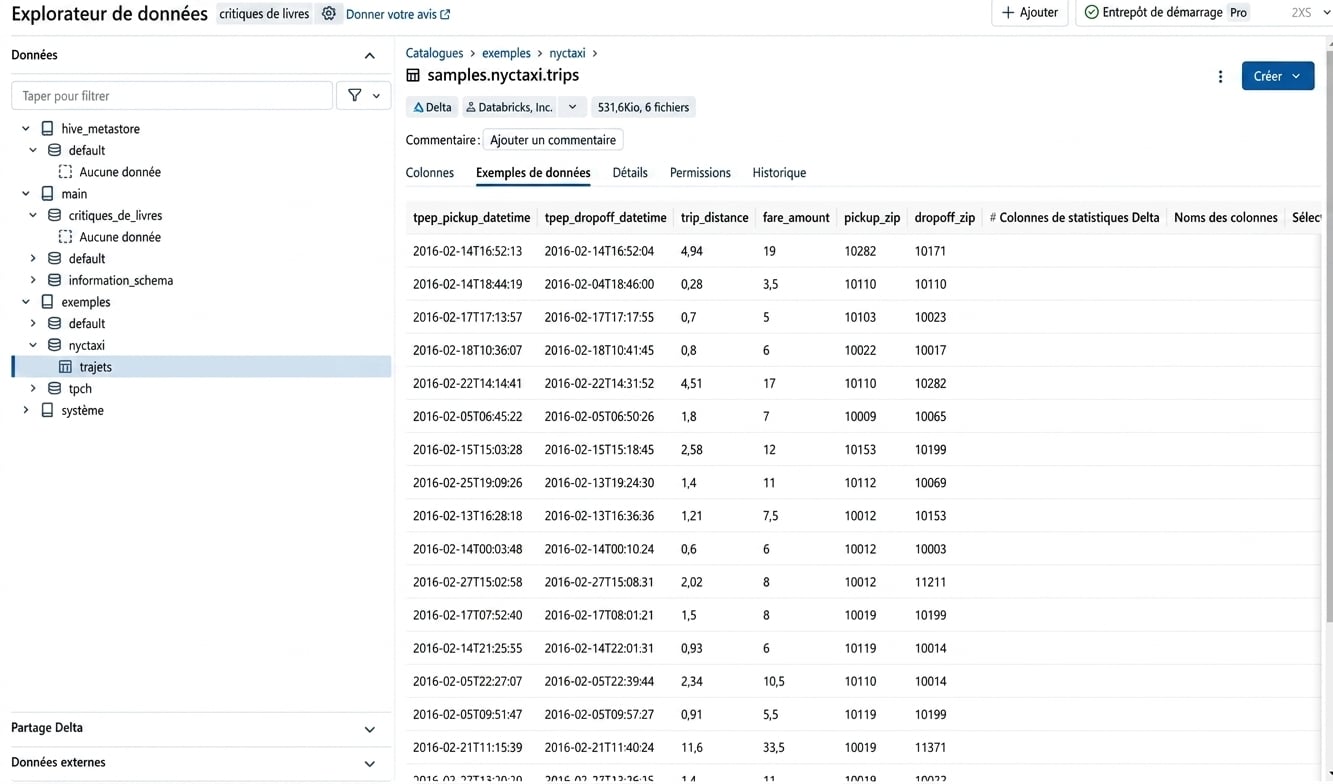
Task: Open the filter options dropdown chevron
Action: [x=377, y=96]
